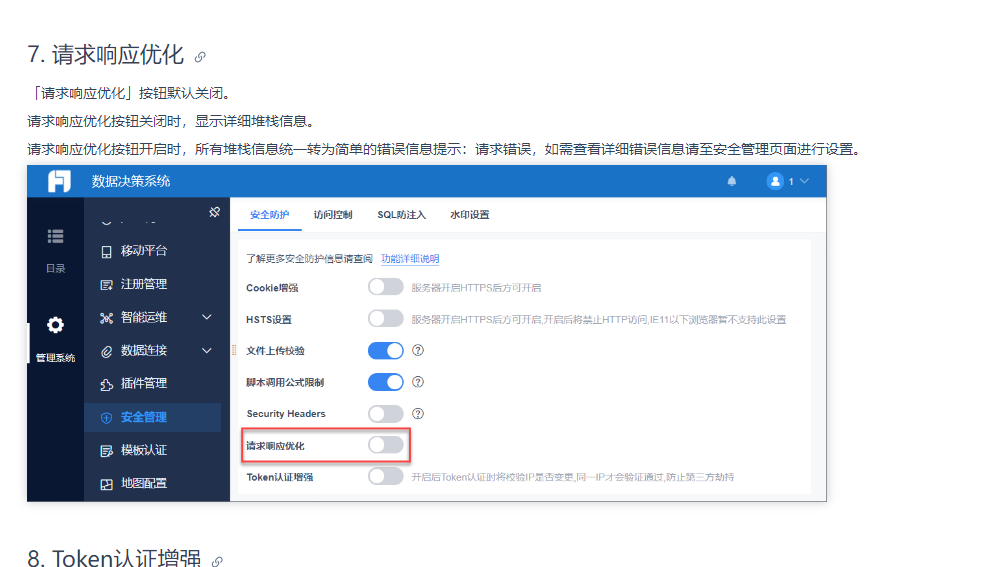Click the 地图配置 map icon
Image resolution: width=1001 pixels, height=567 pixels.
(x=107, y=484)
